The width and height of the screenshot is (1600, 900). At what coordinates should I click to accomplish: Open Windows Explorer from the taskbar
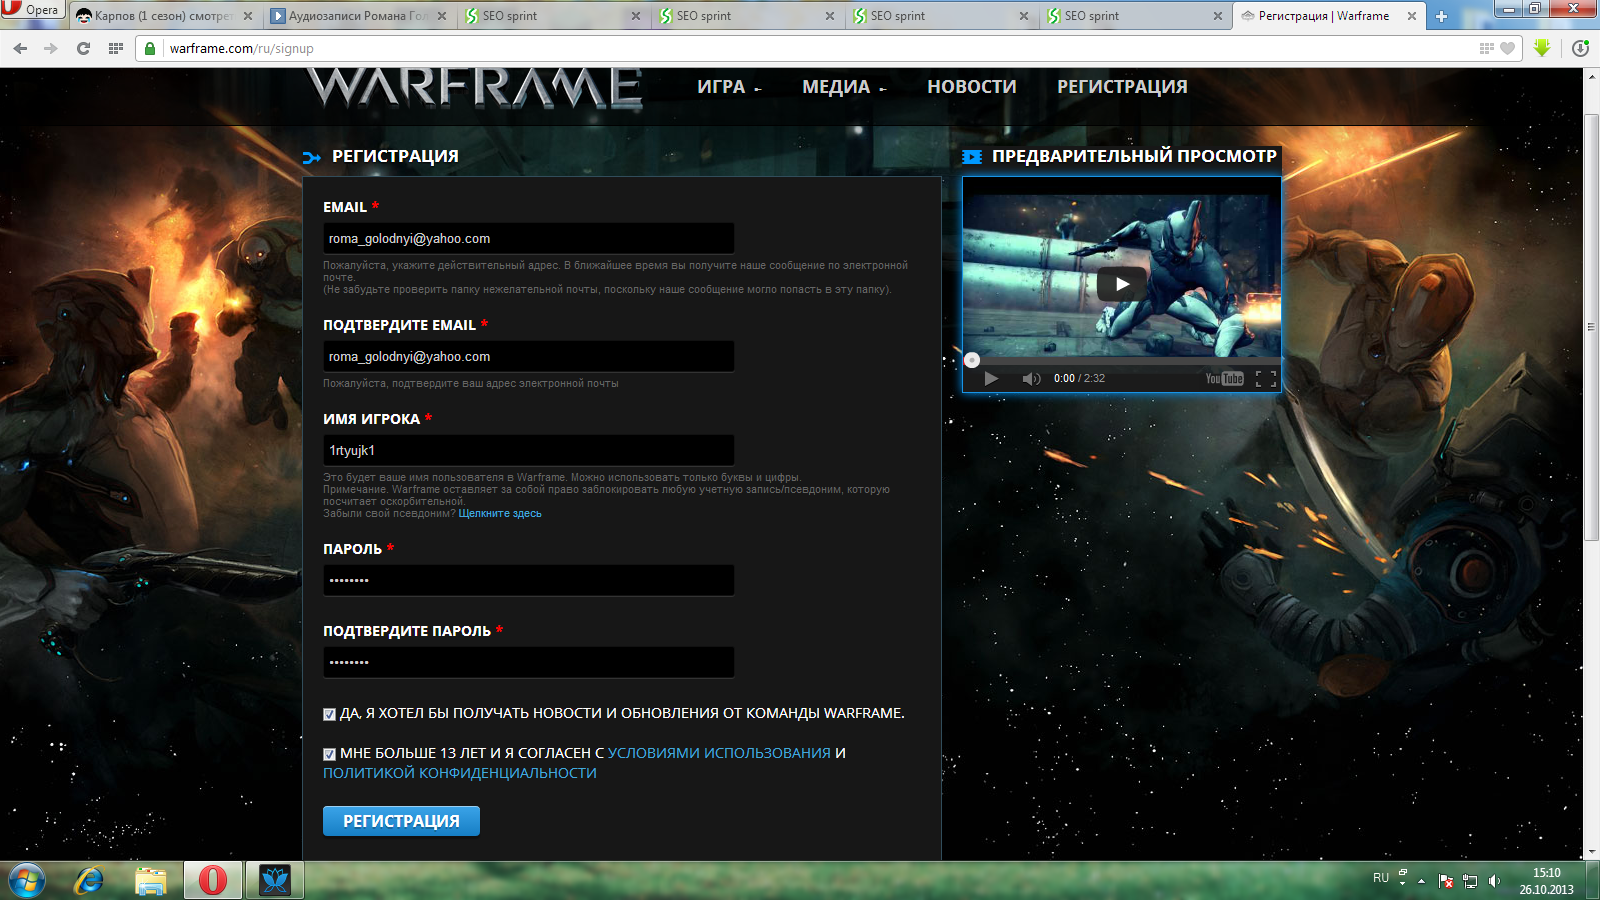pyautogui.click(x=151, y=881)
